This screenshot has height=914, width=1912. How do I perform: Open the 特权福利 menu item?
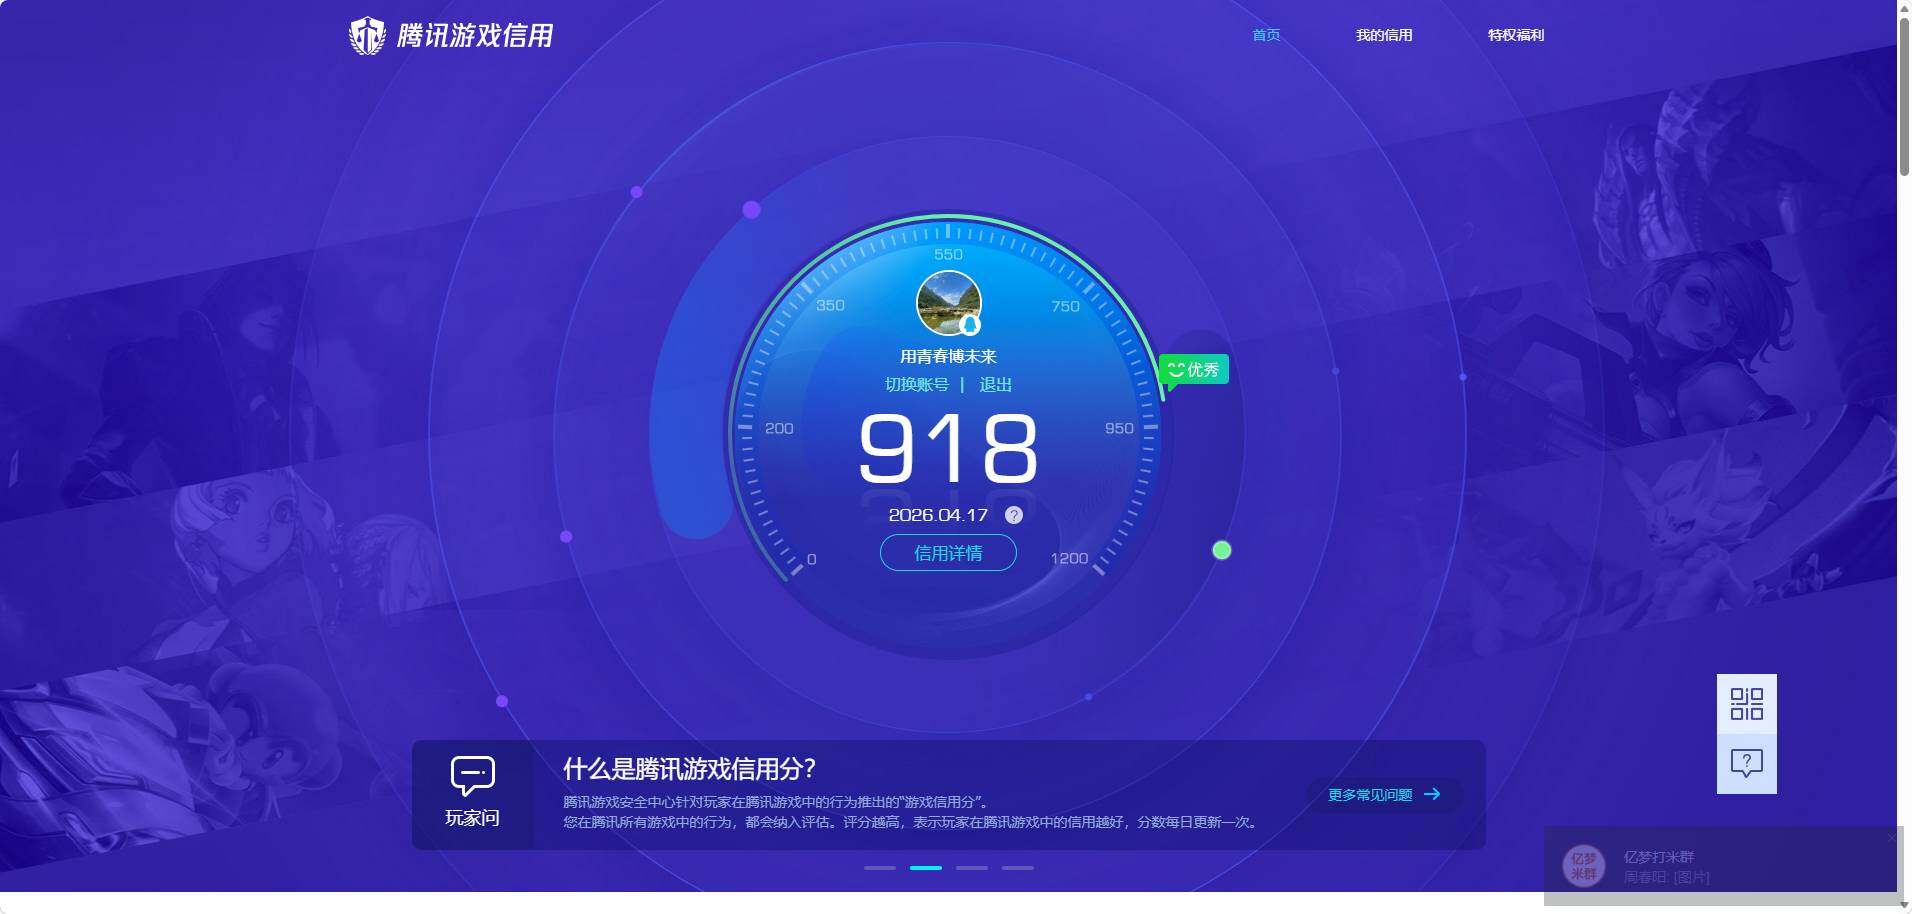tap(1514, 35)
